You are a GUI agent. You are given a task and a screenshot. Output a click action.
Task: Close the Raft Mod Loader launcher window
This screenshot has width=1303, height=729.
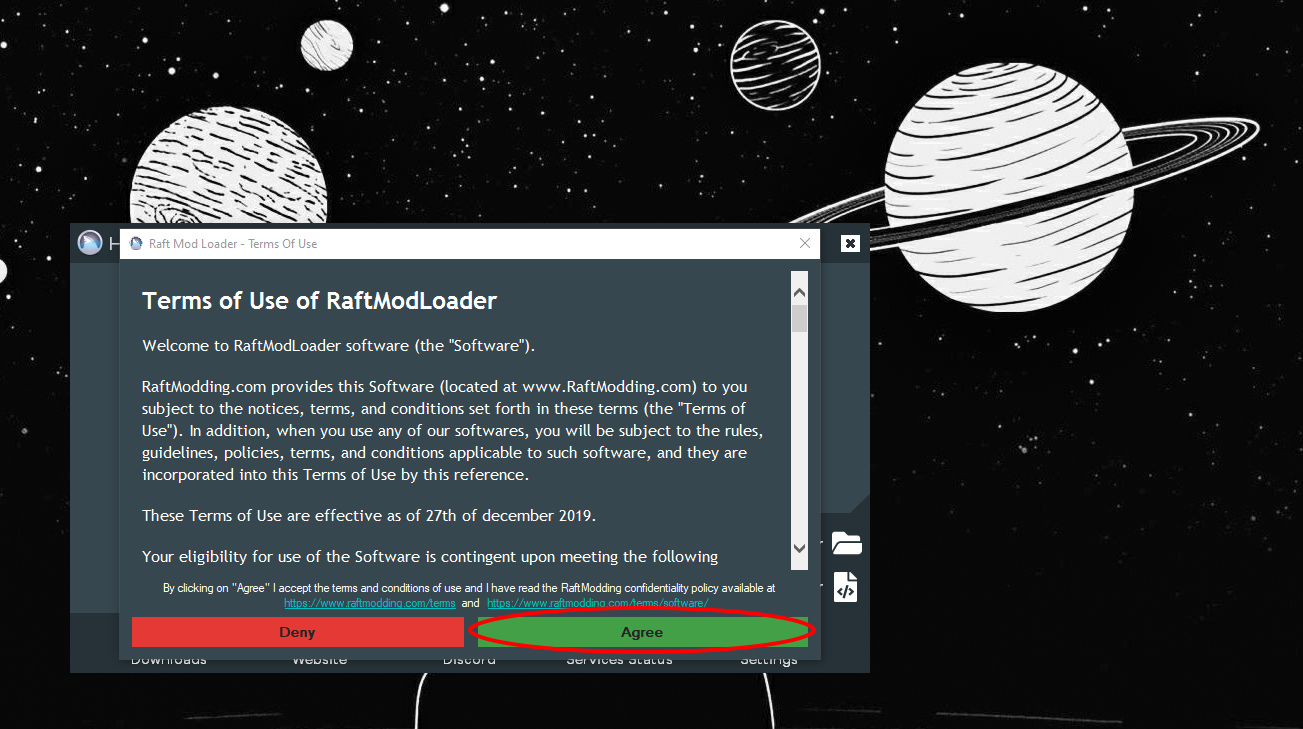pyautogui.click(x=850, y=243)
